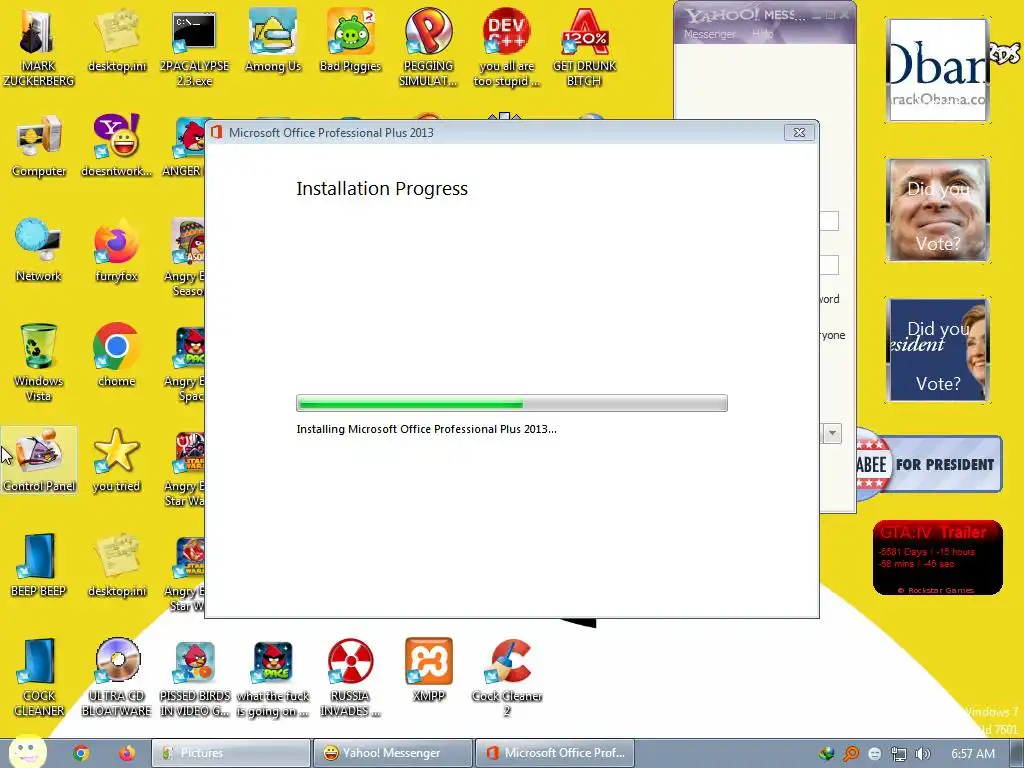Click the 'Installation Progress' heading text
This screenshot has height=768, width=1024.
point(382,189)
